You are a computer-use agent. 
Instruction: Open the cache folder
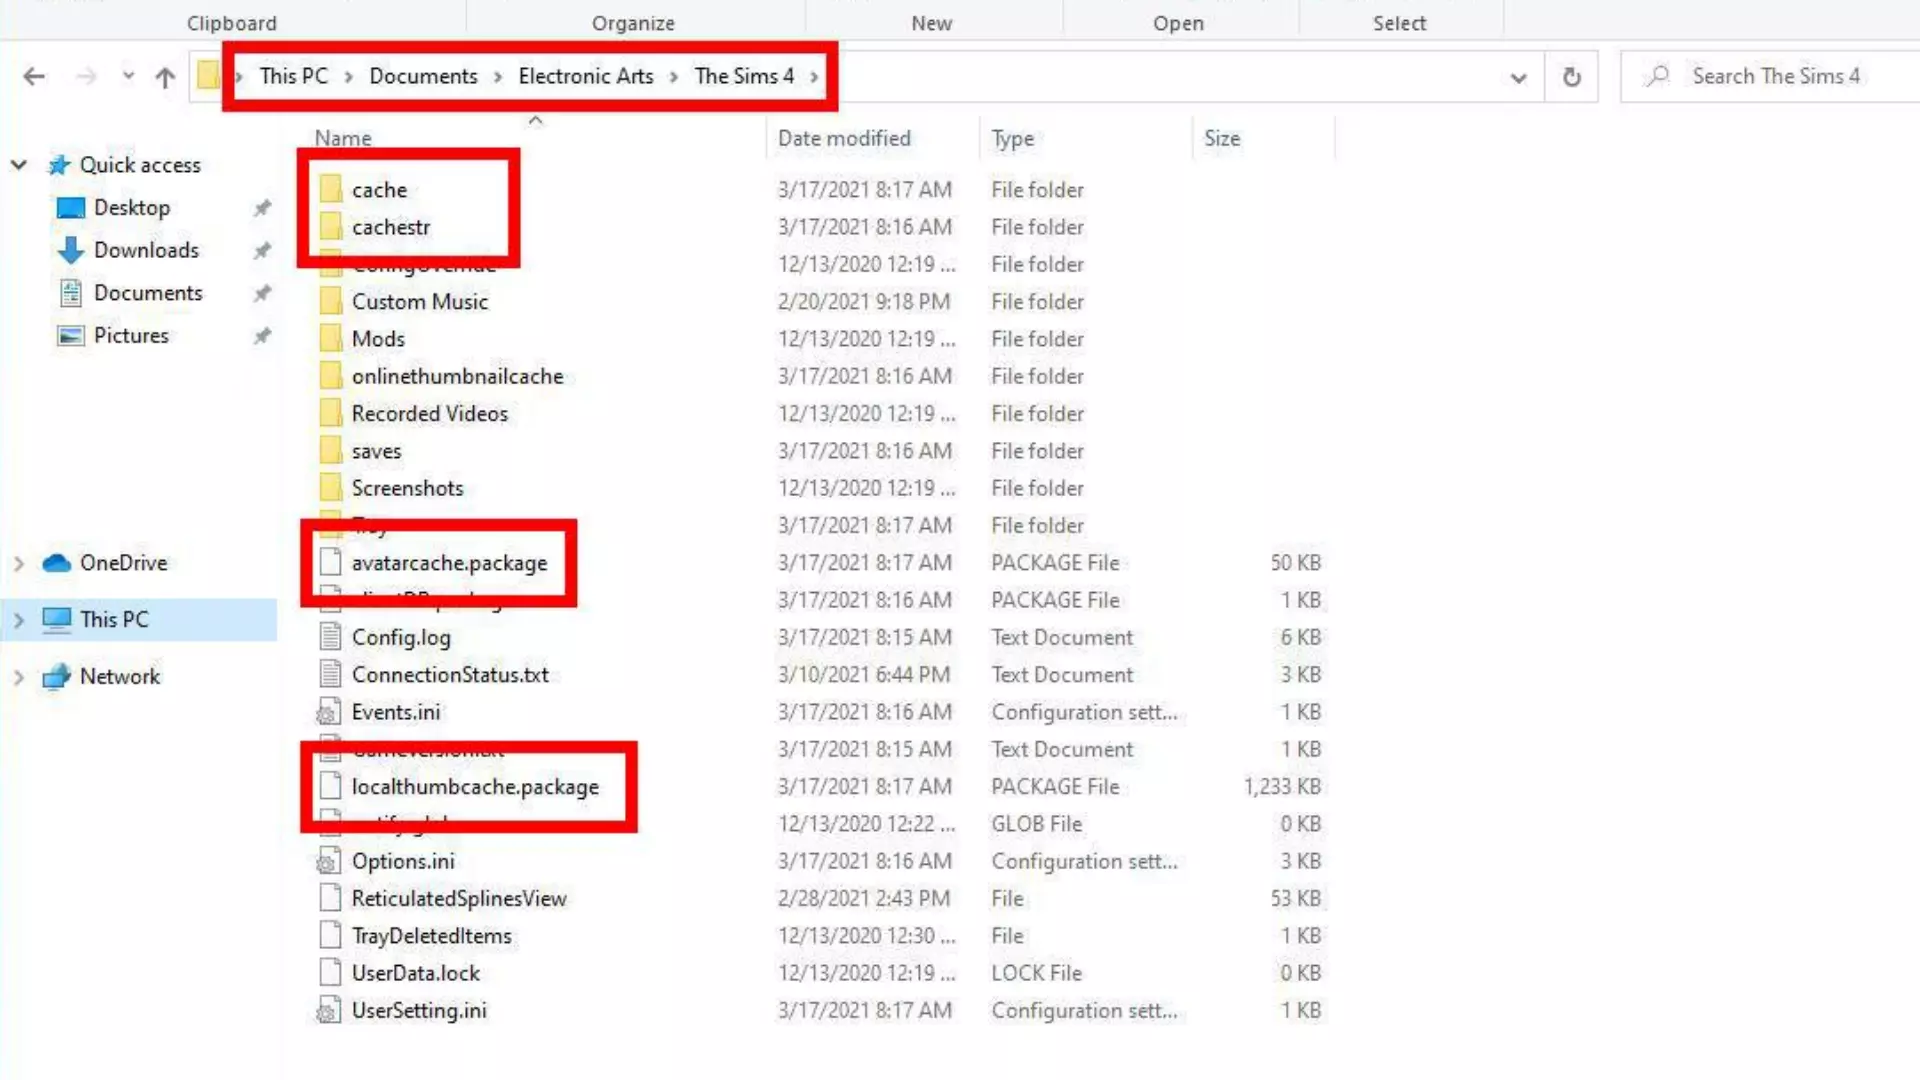378,189
